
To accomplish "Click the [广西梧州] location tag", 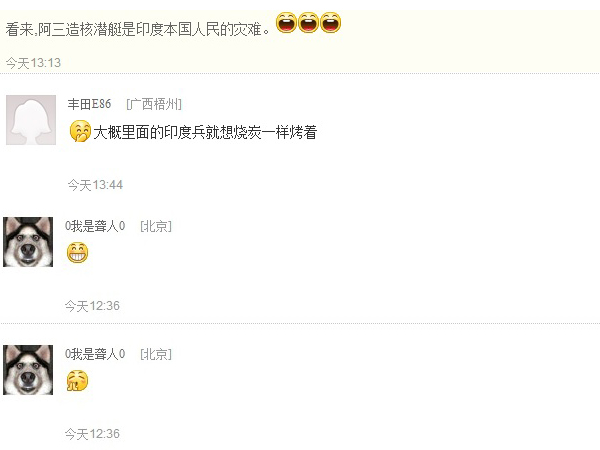I will 154,104.
